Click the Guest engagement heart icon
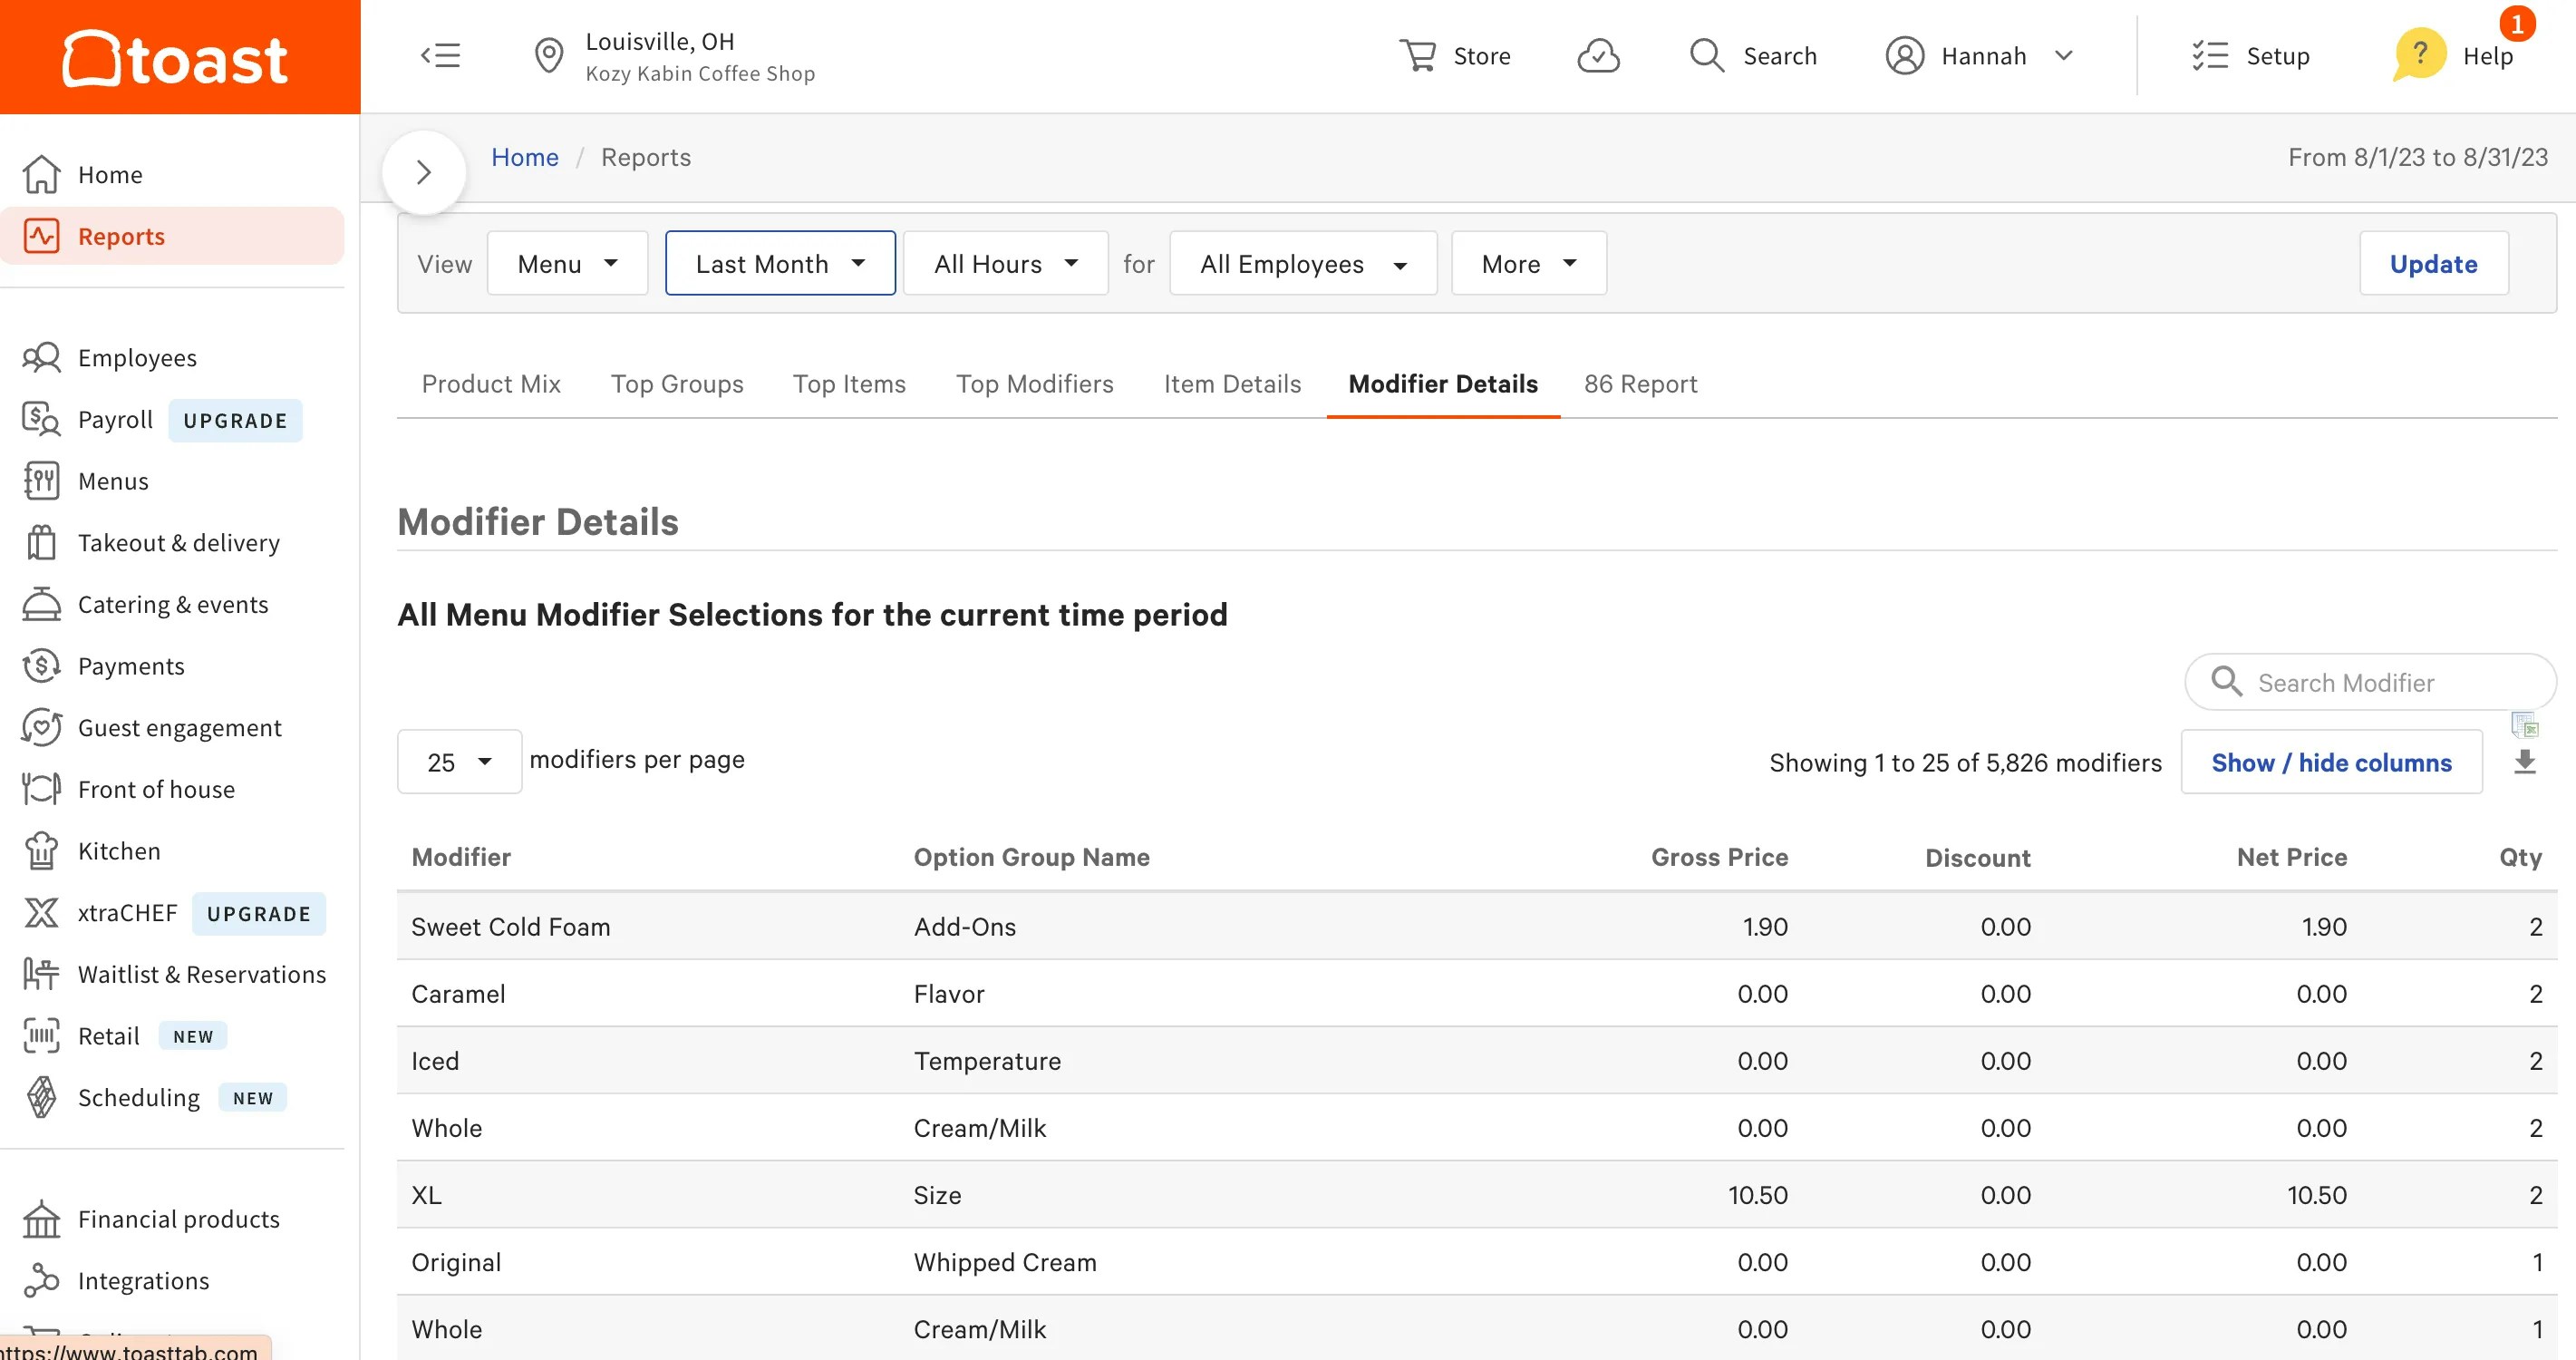This screenshot has height=1360, width=2576. coord(41,728)
